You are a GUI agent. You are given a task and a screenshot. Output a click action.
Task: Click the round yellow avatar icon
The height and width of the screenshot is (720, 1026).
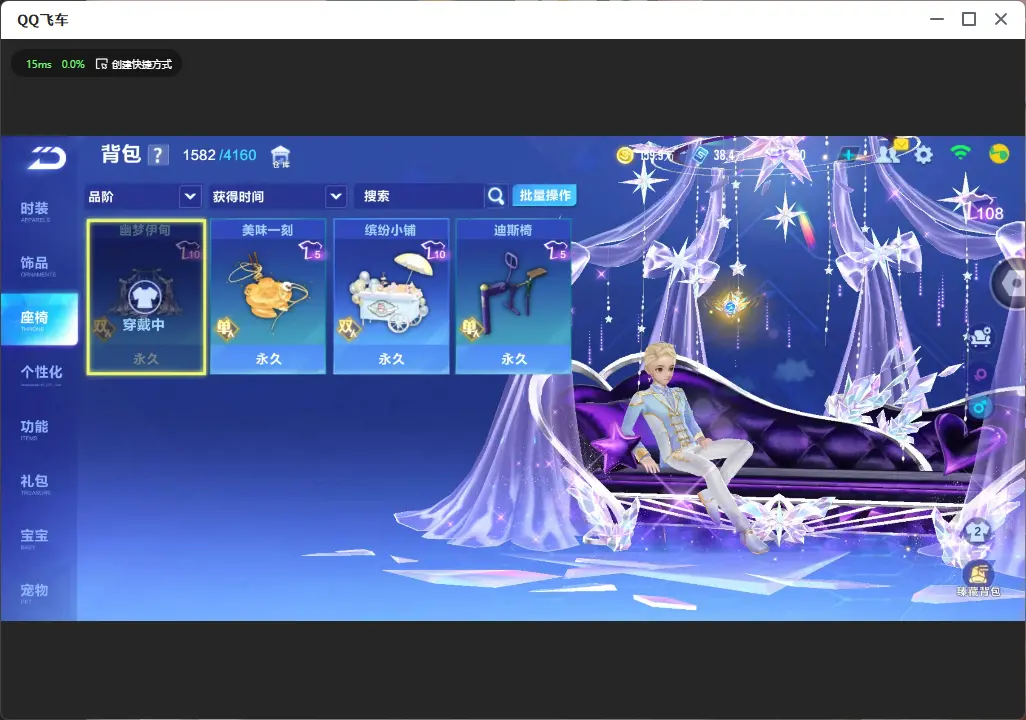coord(999,154)
